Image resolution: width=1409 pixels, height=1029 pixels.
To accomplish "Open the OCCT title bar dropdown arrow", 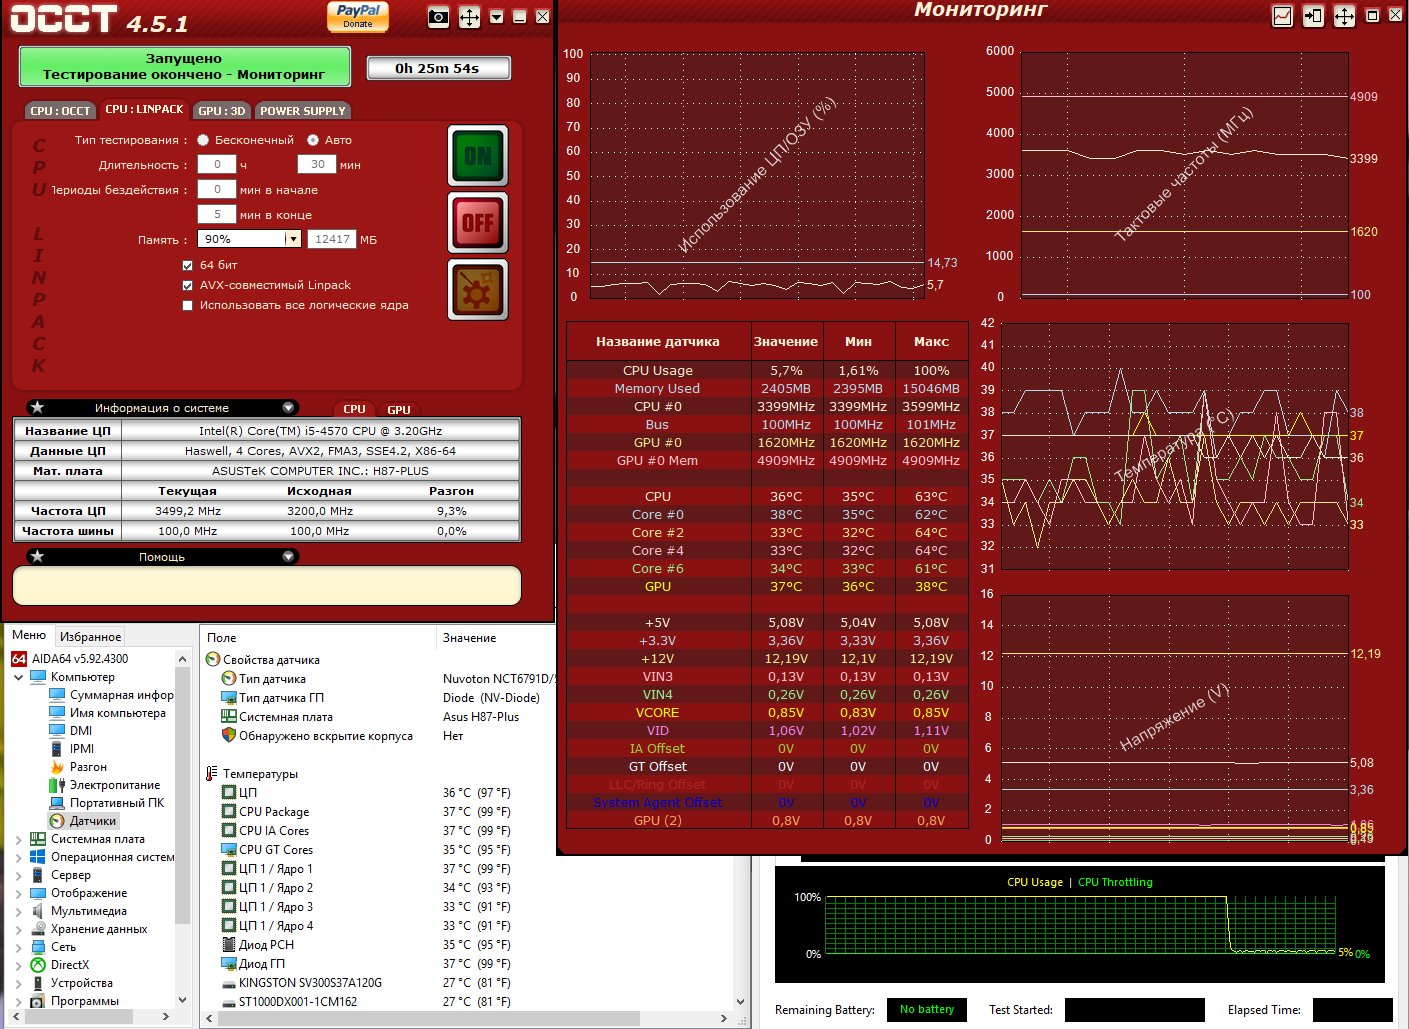I will (497, 17).
